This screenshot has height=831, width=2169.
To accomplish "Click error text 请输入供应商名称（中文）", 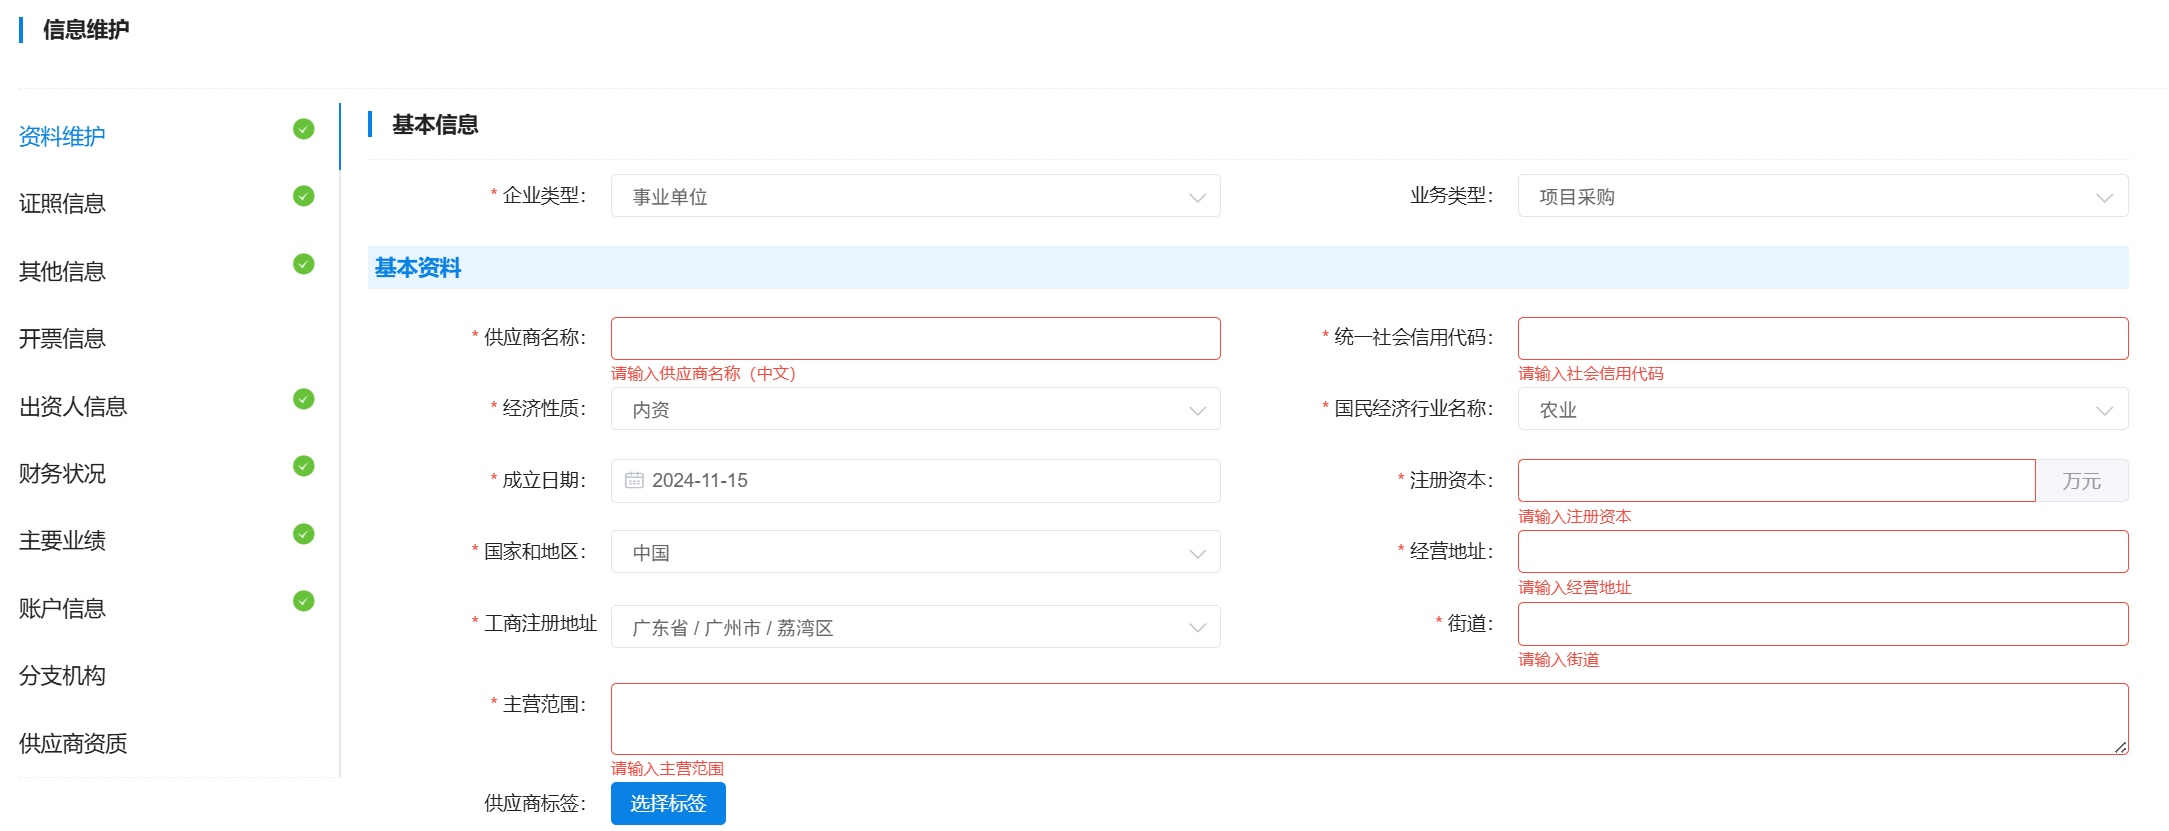I will pyautogui.click(x=703, y=374).
